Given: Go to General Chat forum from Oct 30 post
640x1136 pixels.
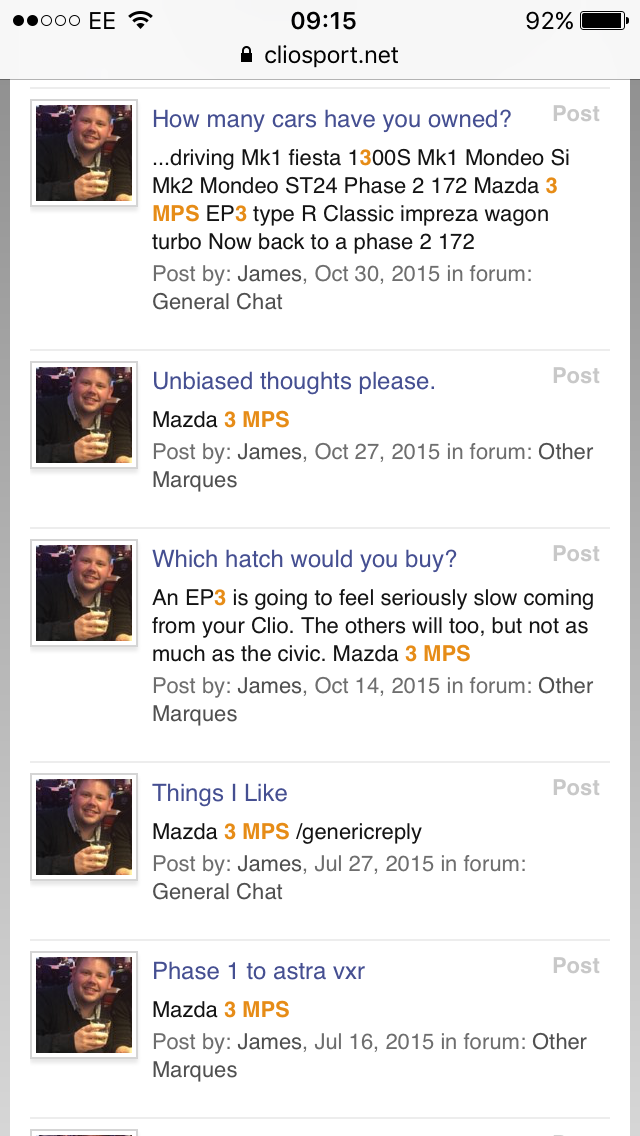Looking at the screenshot, I should [x=217, y=302].
